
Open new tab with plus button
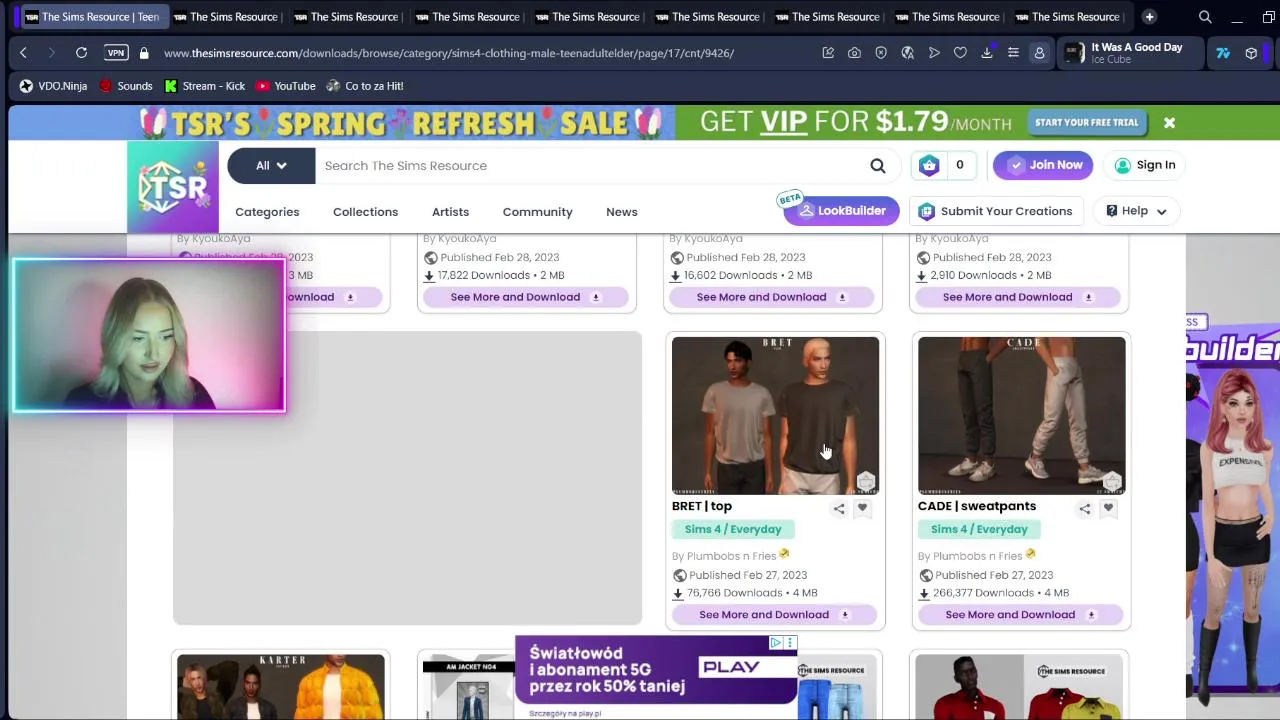[x=1149, y=17]
